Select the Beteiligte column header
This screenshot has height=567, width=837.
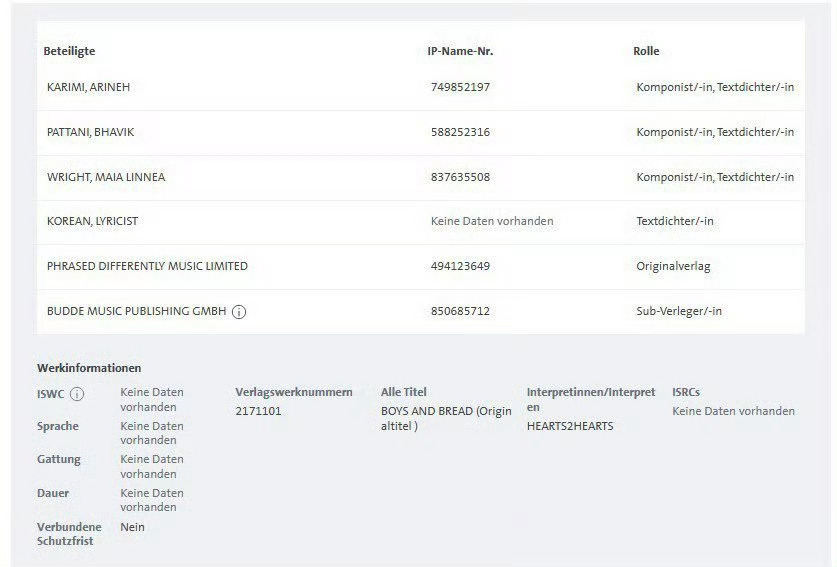pos(69,51)
